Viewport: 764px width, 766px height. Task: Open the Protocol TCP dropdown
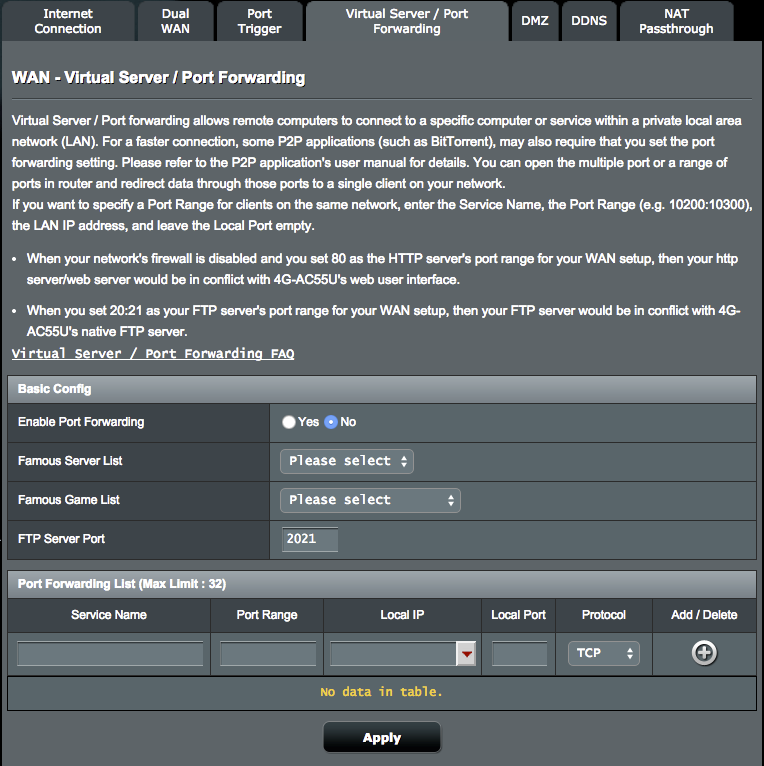pyautogui.click(x=604, y=654)
